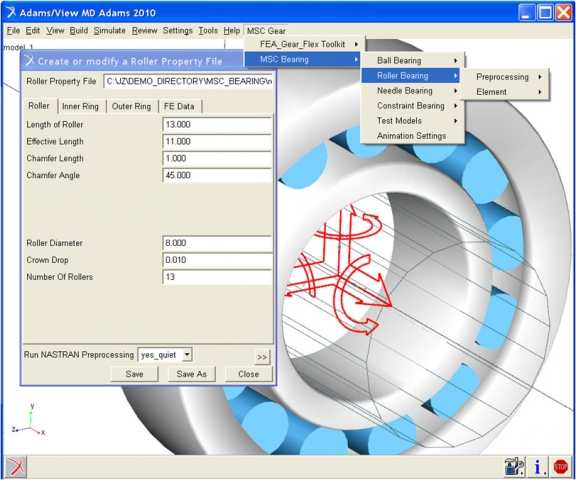
Task: Open the Simulate menu
Action: 109,30
